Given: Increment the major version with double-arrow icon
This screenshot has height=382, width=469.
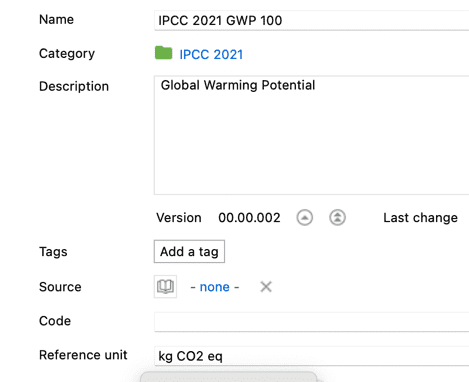Looking at the screenshot, I should point(337,218).
